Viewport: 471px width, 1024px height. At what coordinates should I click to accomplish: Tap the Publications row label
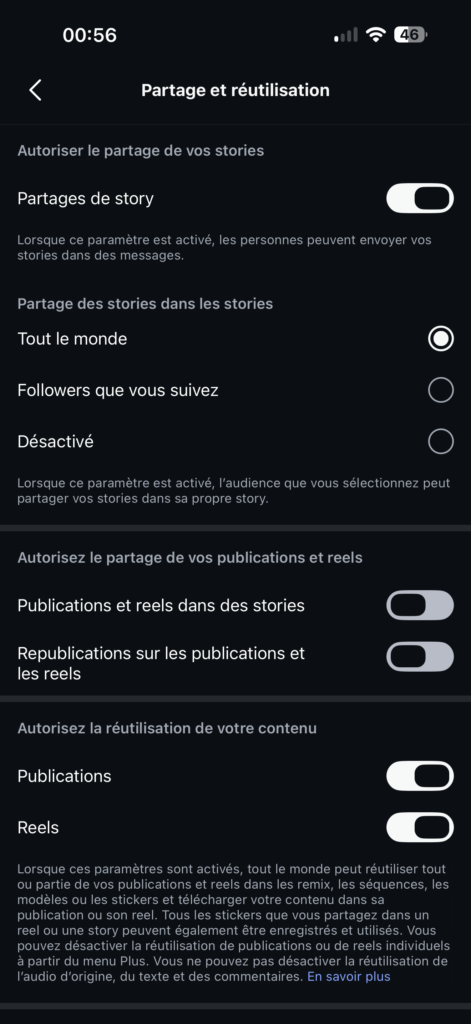[65, 776]
